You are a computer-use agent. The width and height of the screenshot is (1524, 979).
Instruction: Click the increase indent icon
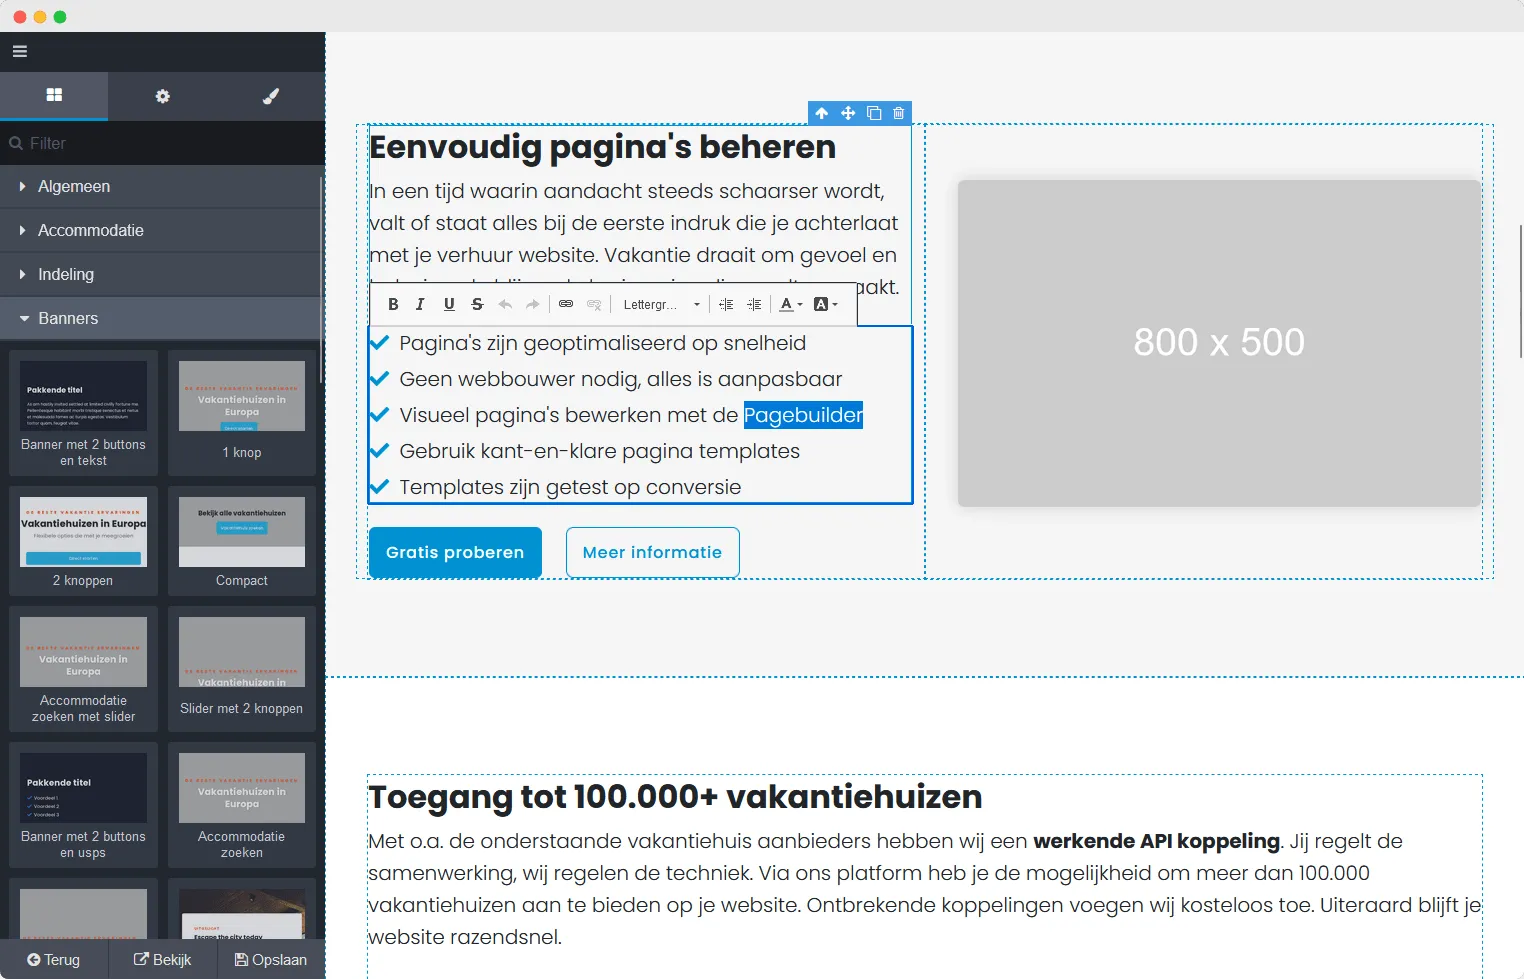(x=754, y=304)
